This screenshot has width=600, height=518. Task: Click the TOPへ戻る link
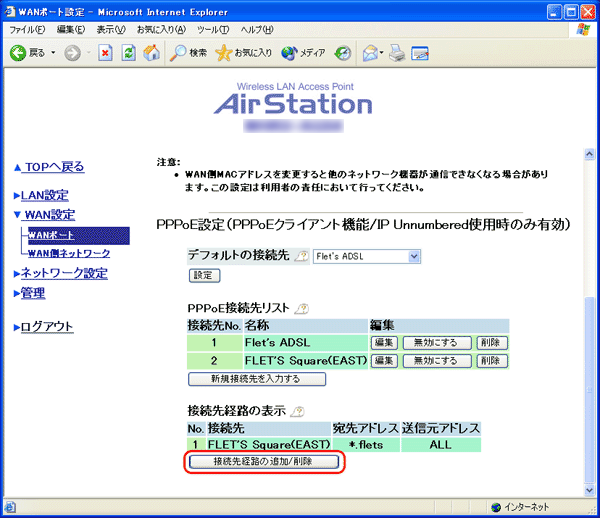(52, 167)
